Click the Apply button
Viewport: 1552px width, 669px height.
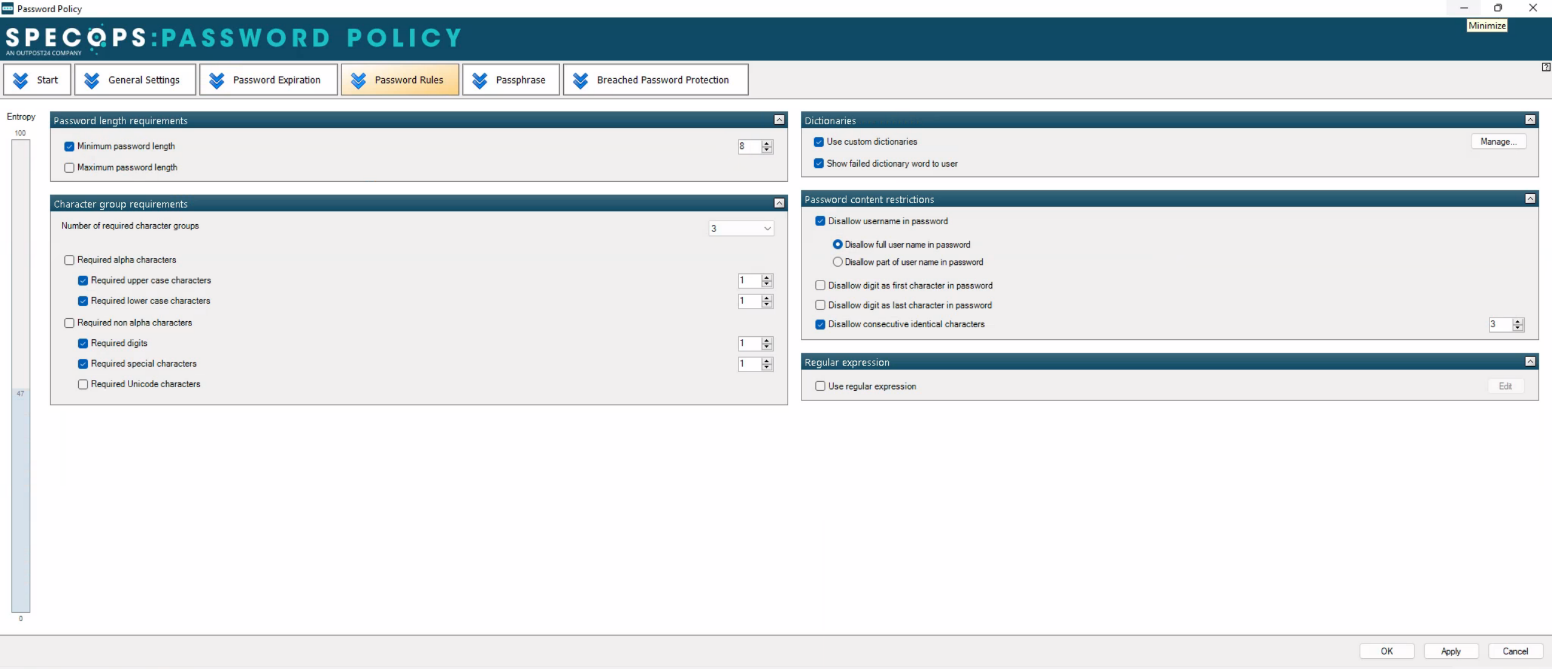pyautogui.click(x=1451, y=651)
